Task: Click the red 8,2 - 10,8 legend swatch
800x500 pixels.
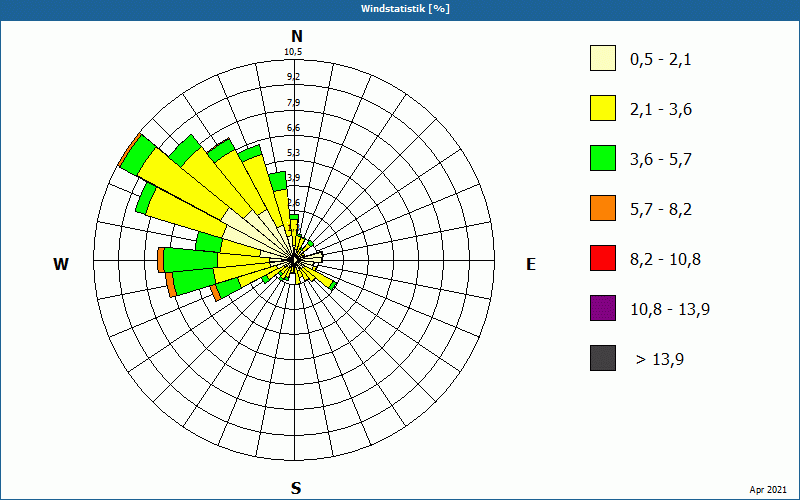Action: pyautogui.click(x=603, y=258)
